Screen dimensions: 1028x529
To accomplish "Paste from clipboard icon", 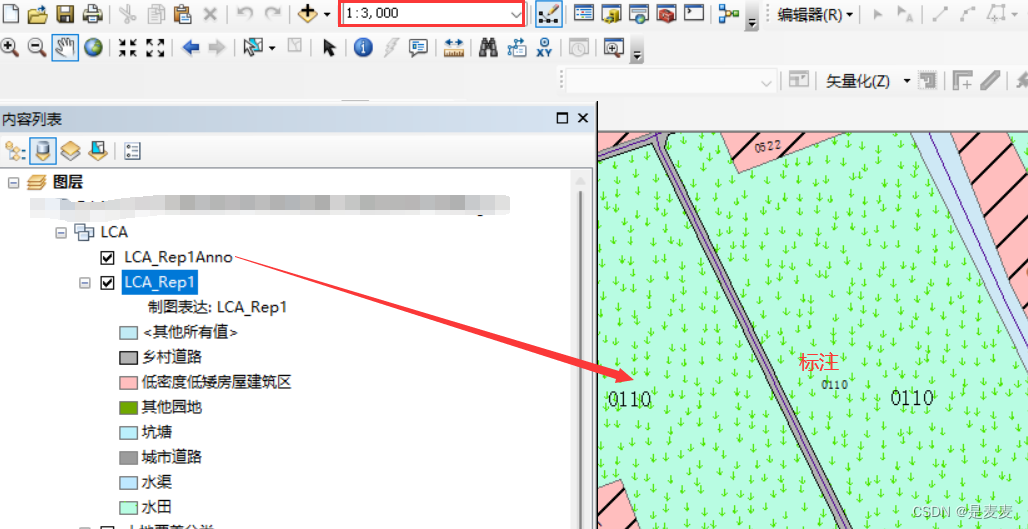I will 182,13.
